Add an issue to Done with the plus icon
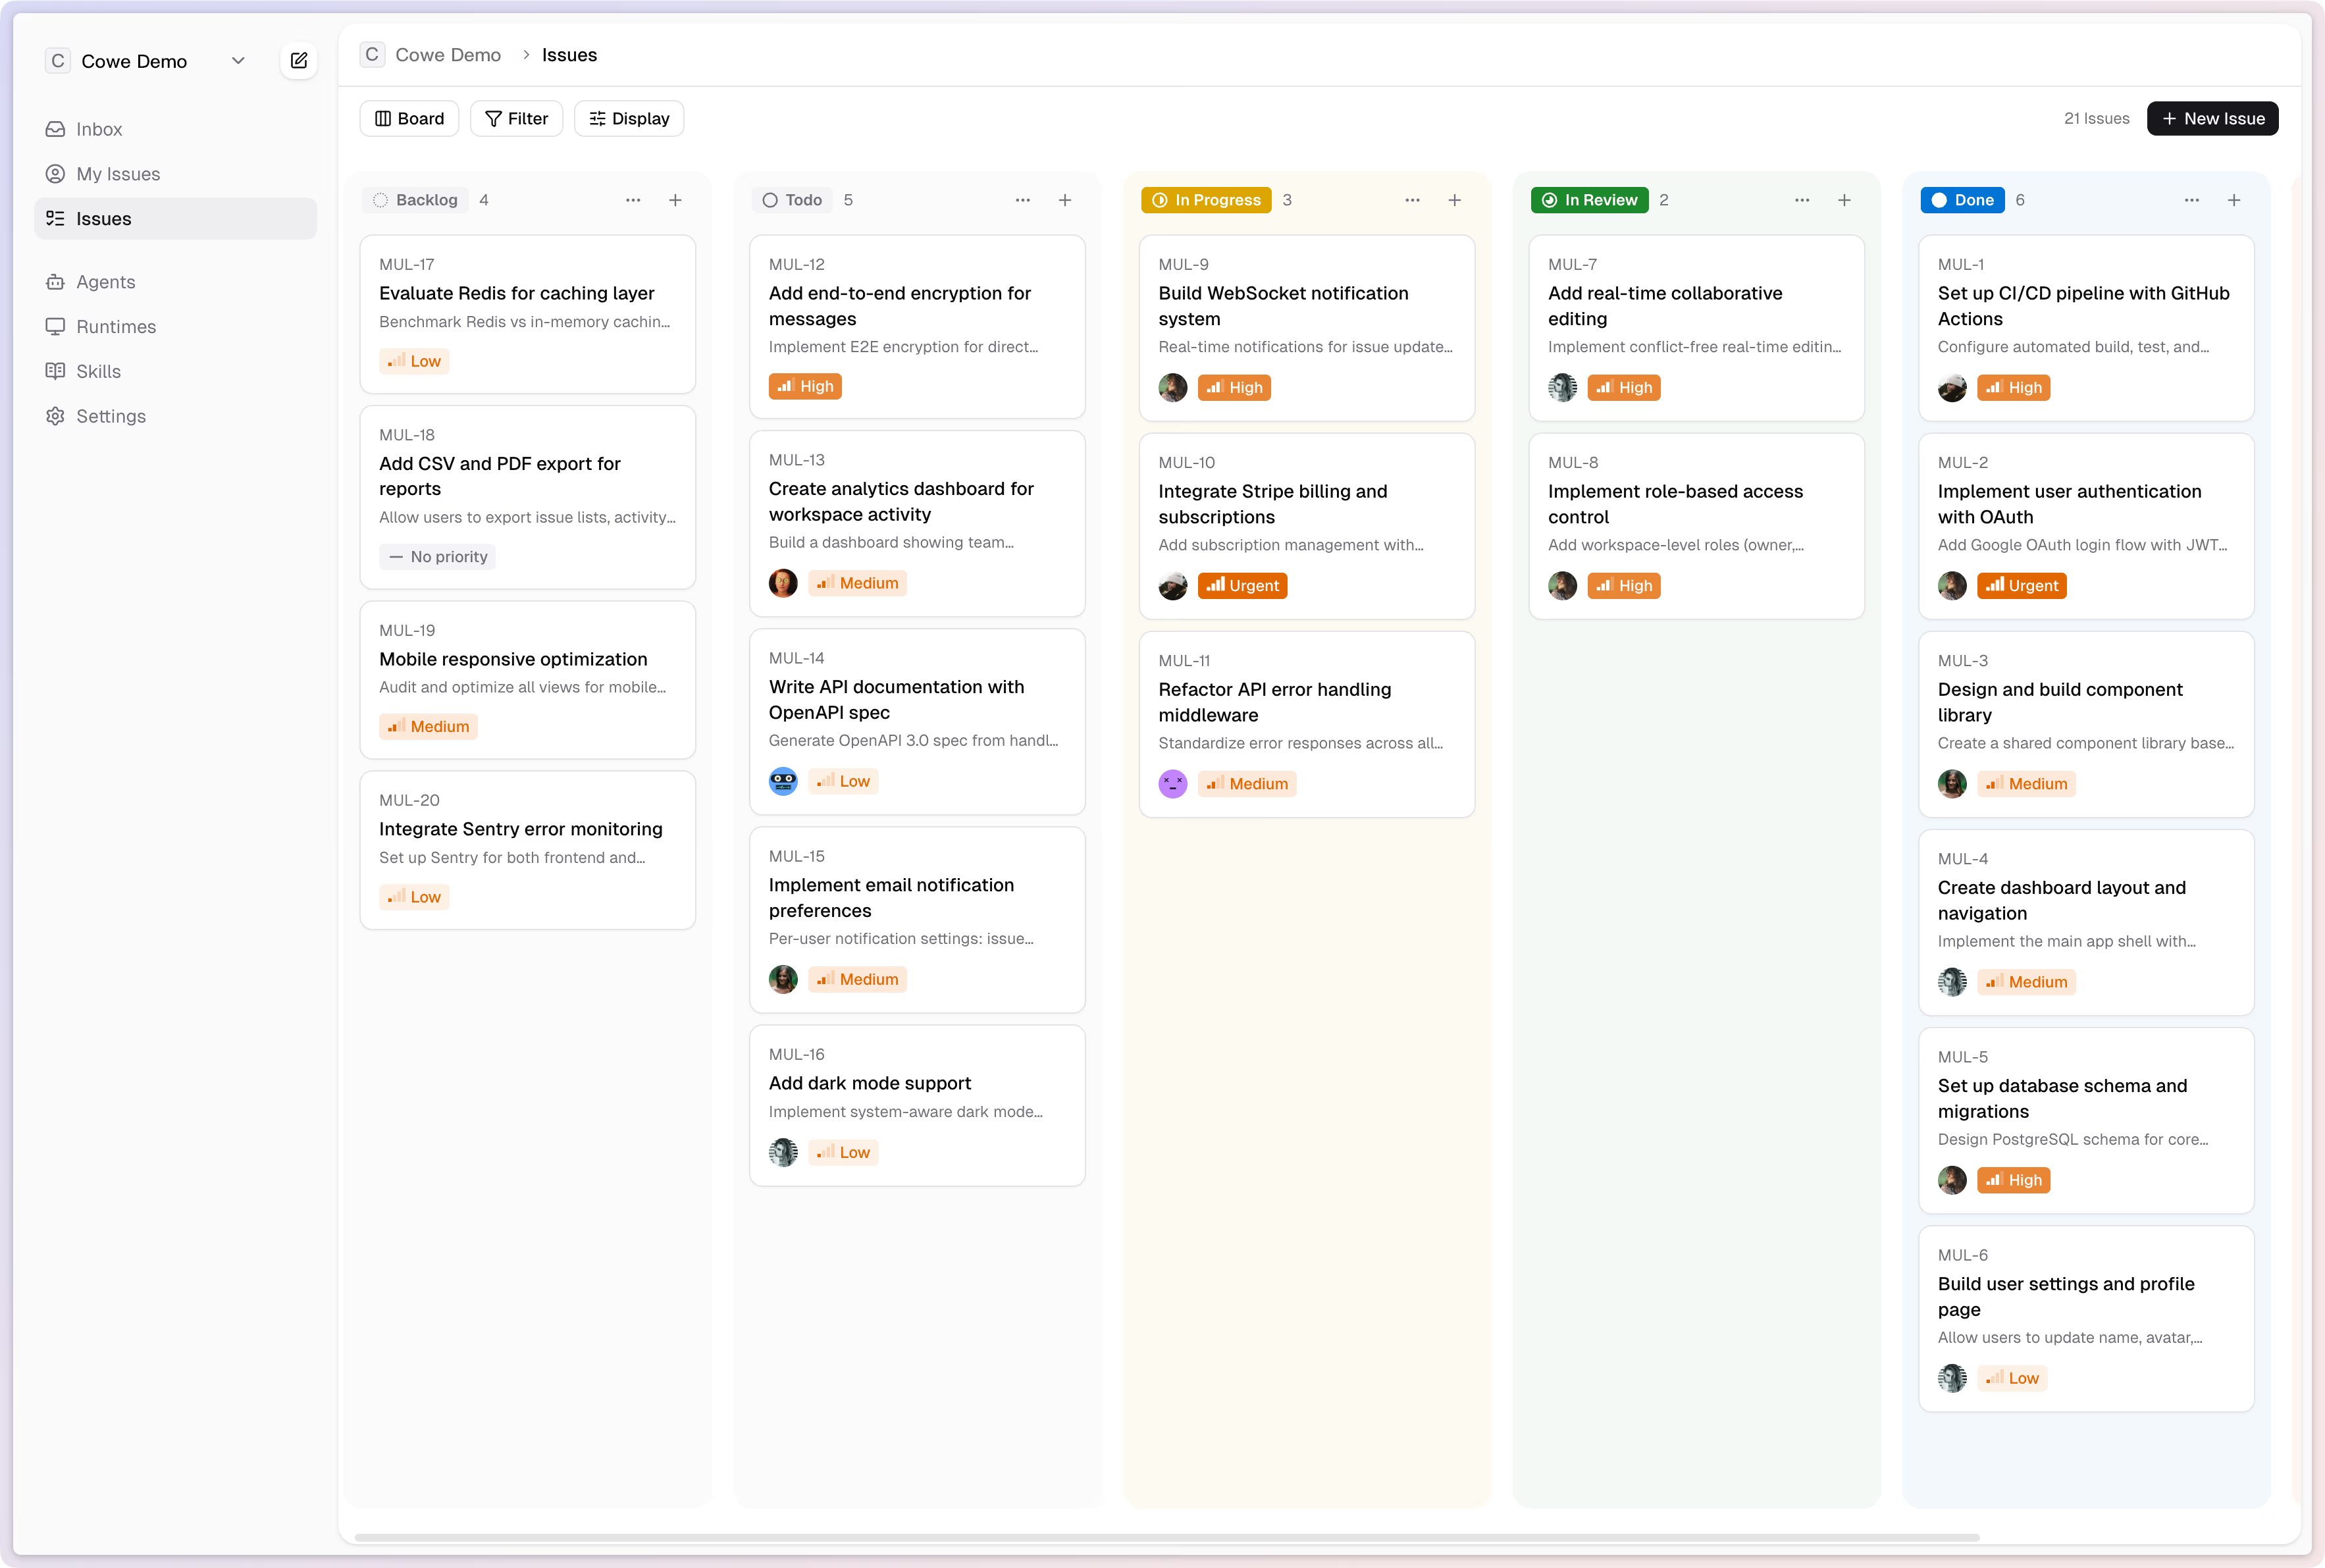This screenshot has width=2325, height=1568. [x=2234, y=200]
